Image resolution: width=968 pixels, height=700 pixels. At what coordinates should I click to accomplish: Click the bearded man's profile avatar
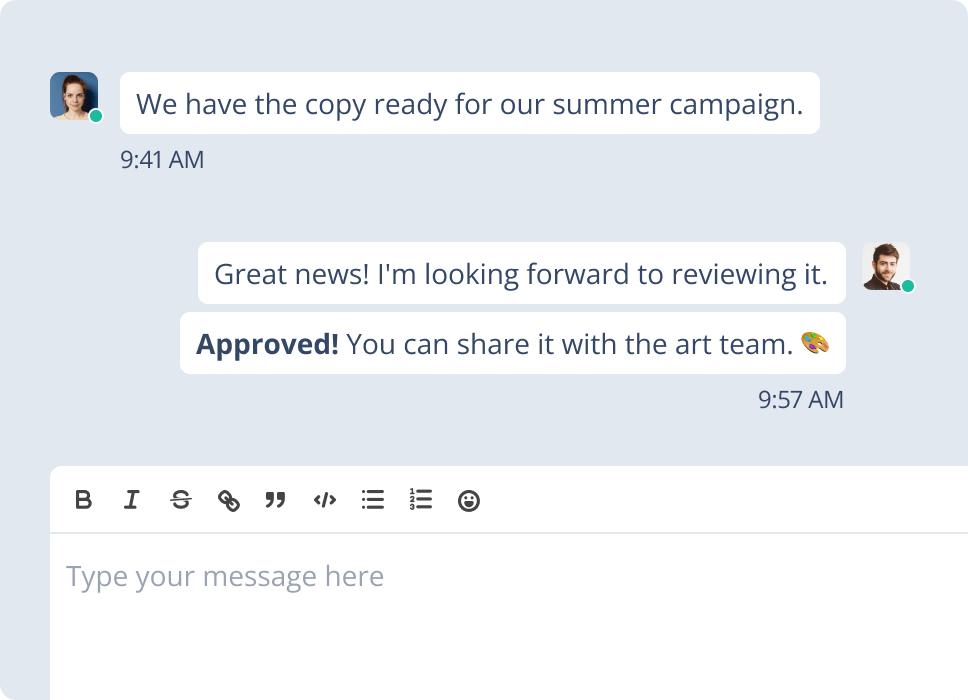(x=885, y=265)
